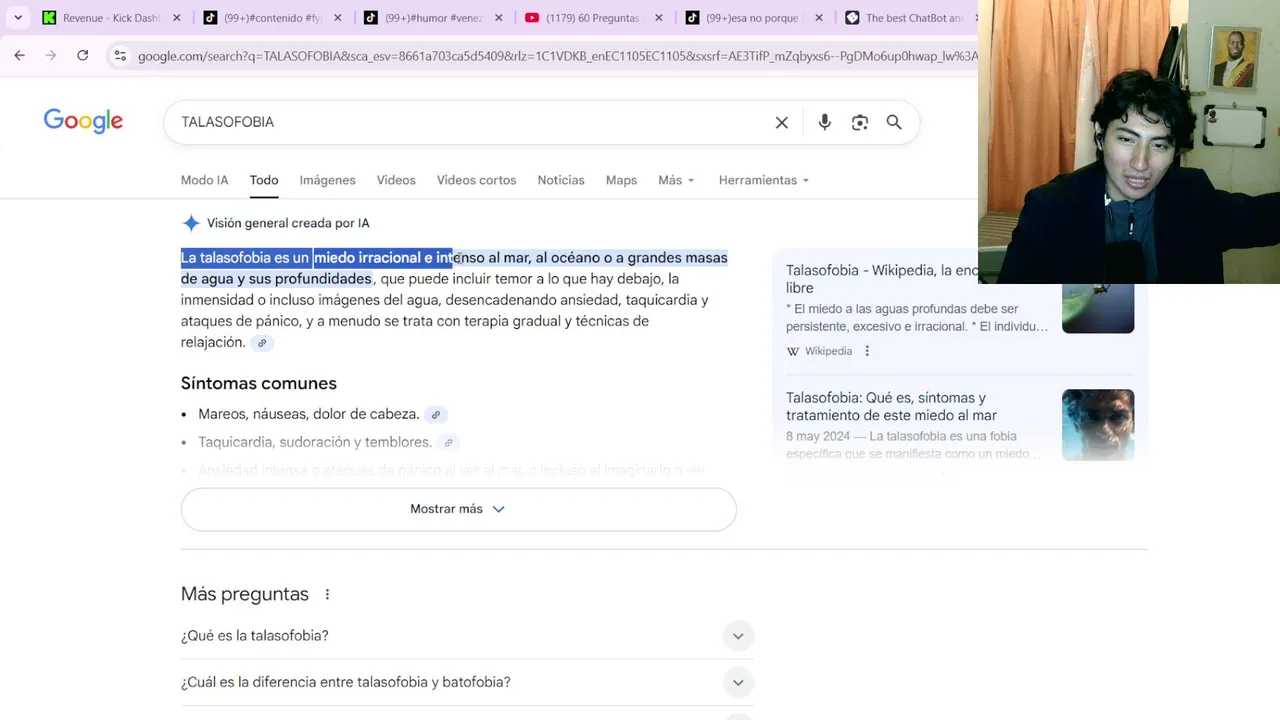
Task: Click the 'Más preguntas' heading
Action: pos(245,594)
